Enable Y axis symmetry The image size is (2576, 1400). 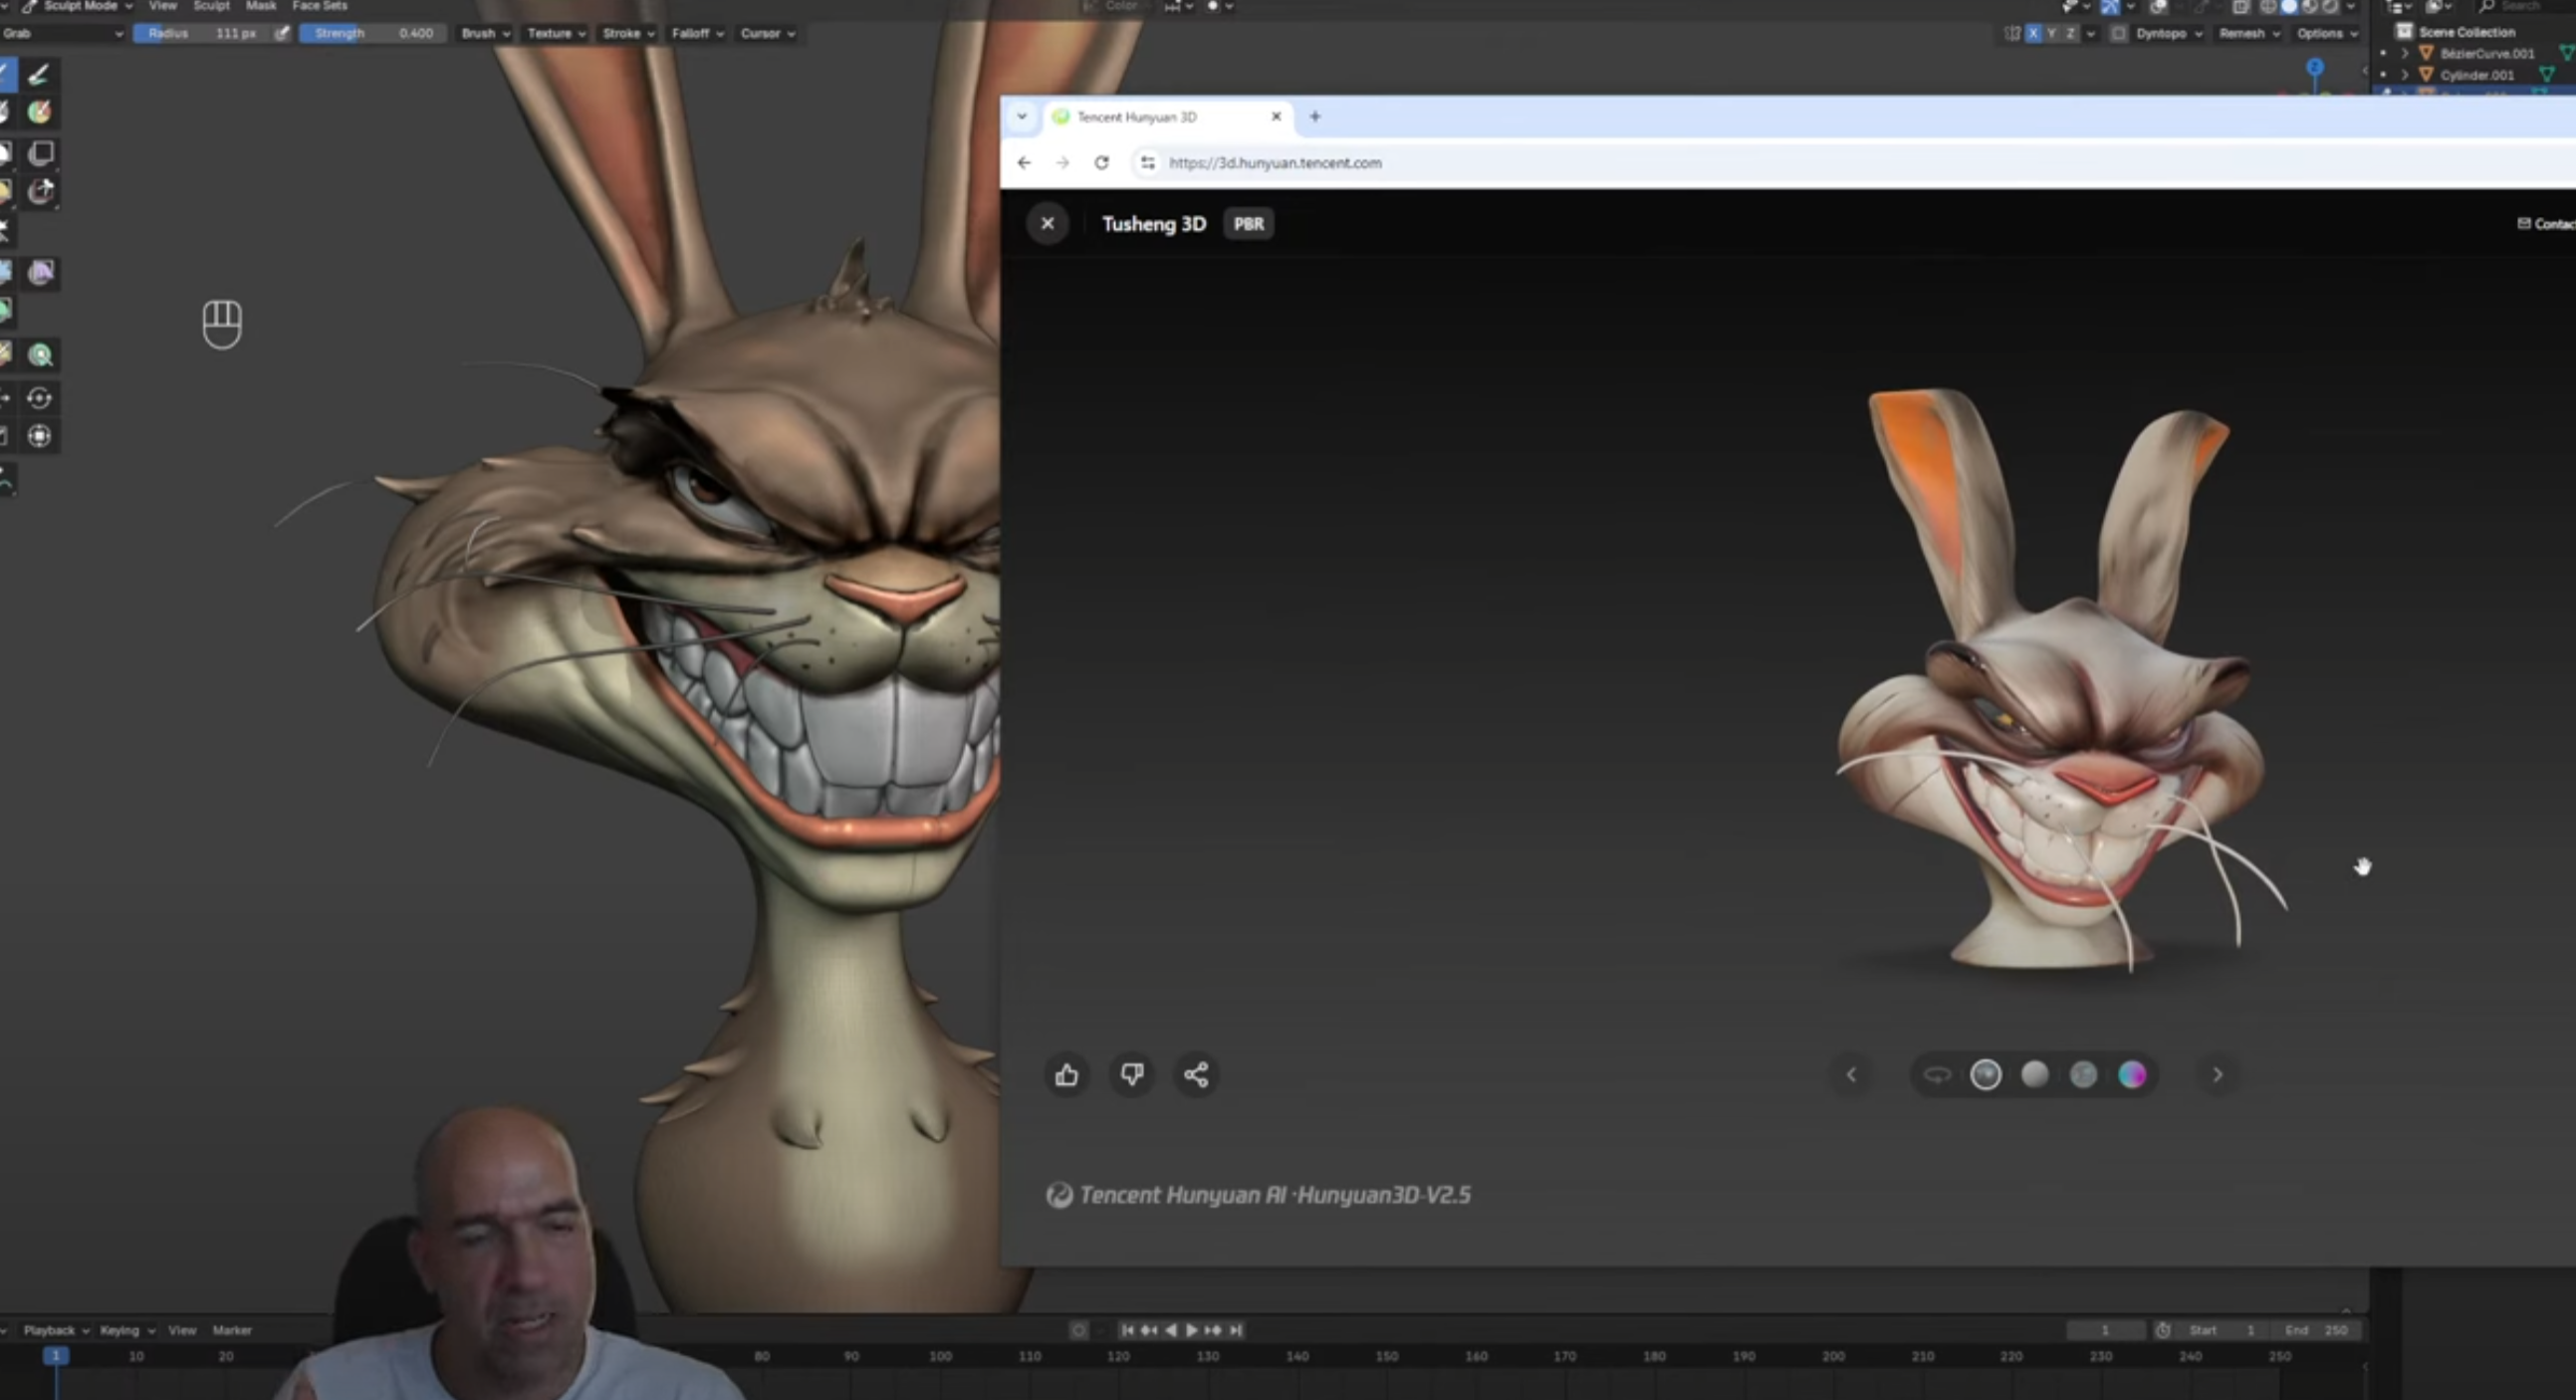click(2051, 34)
